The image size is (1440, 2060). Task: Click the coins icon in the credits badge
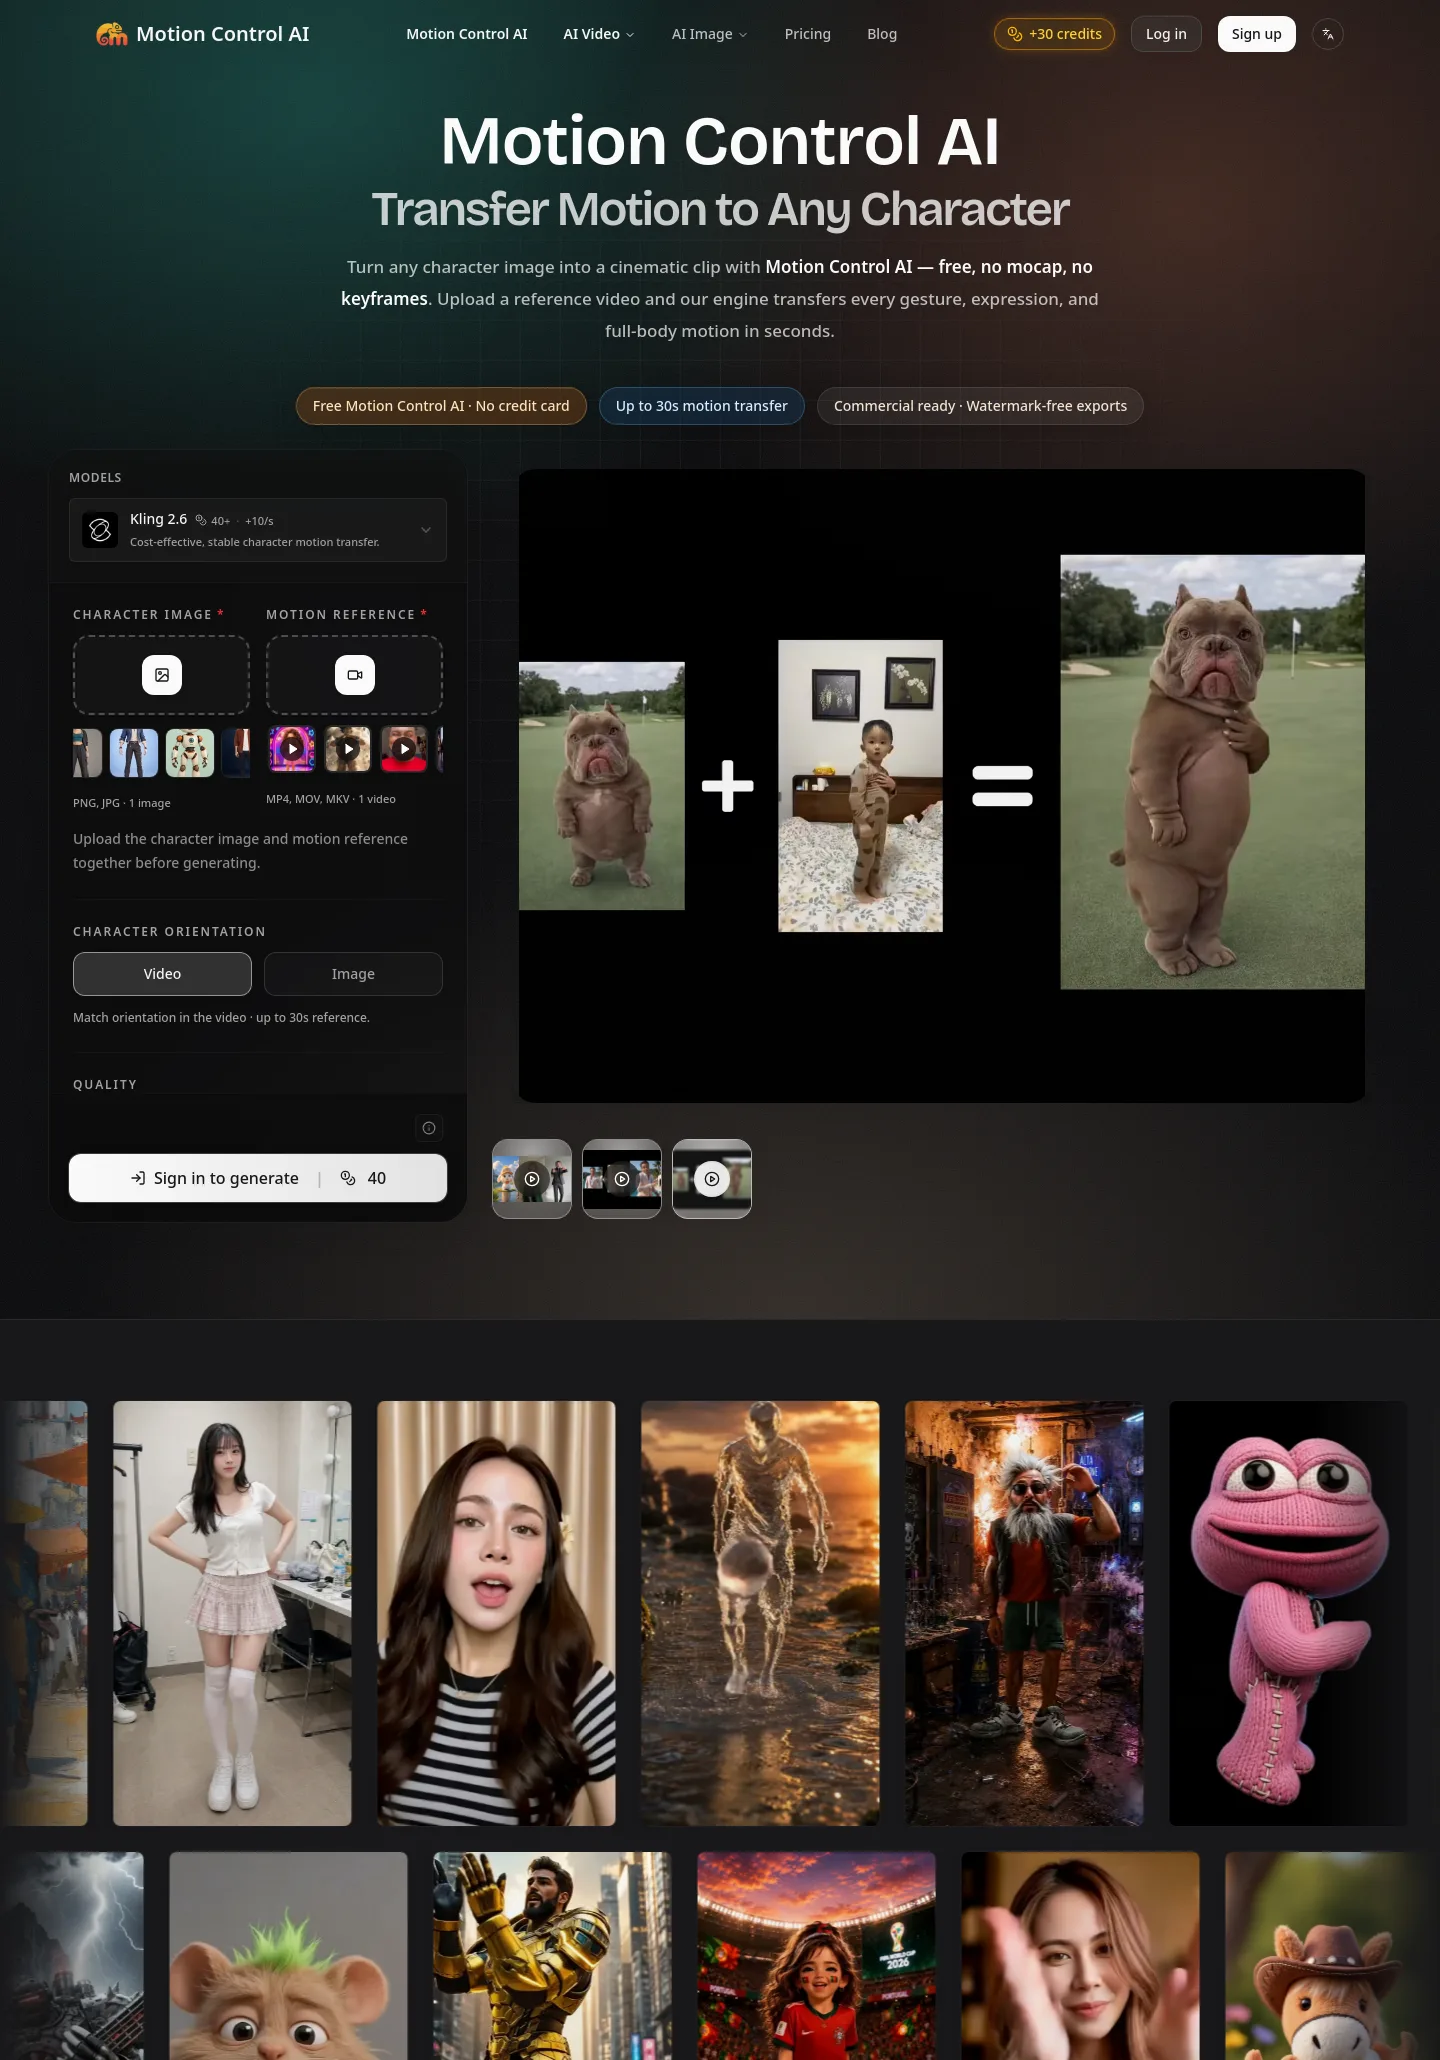[x=1015, y=34]
